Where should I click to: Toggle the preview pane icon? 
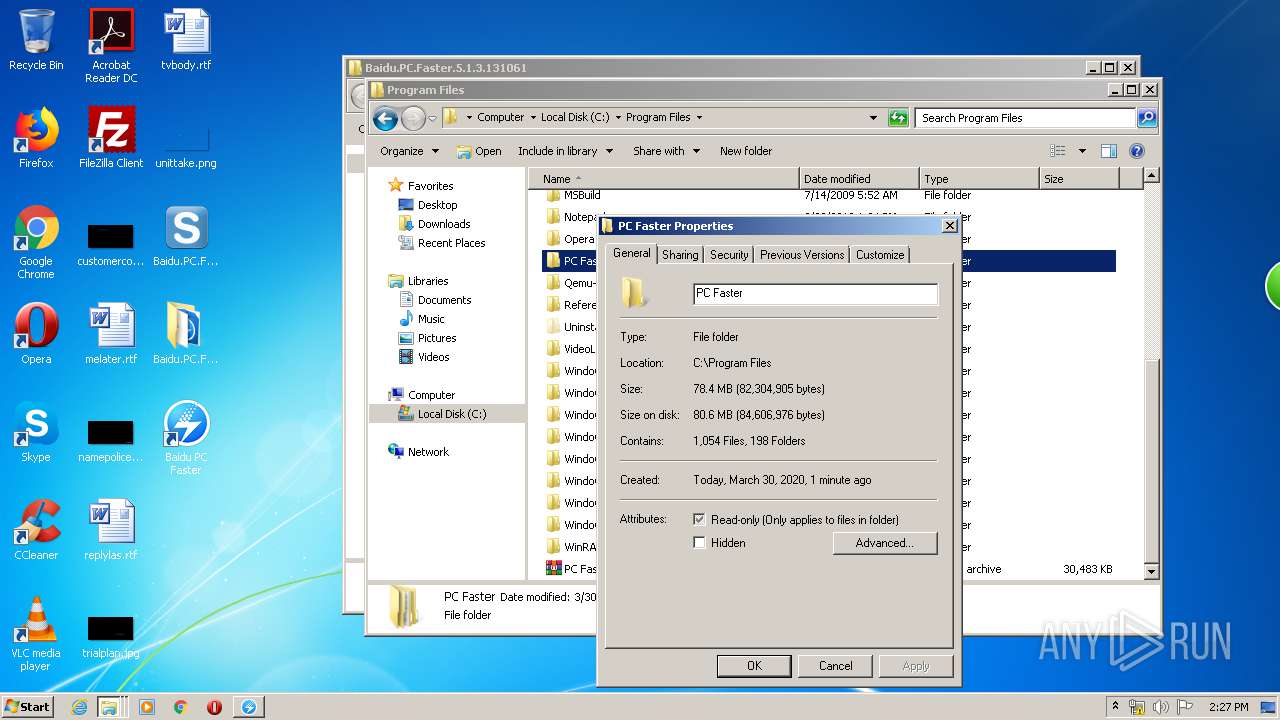pyautogui.click(x=1108, y=151)
